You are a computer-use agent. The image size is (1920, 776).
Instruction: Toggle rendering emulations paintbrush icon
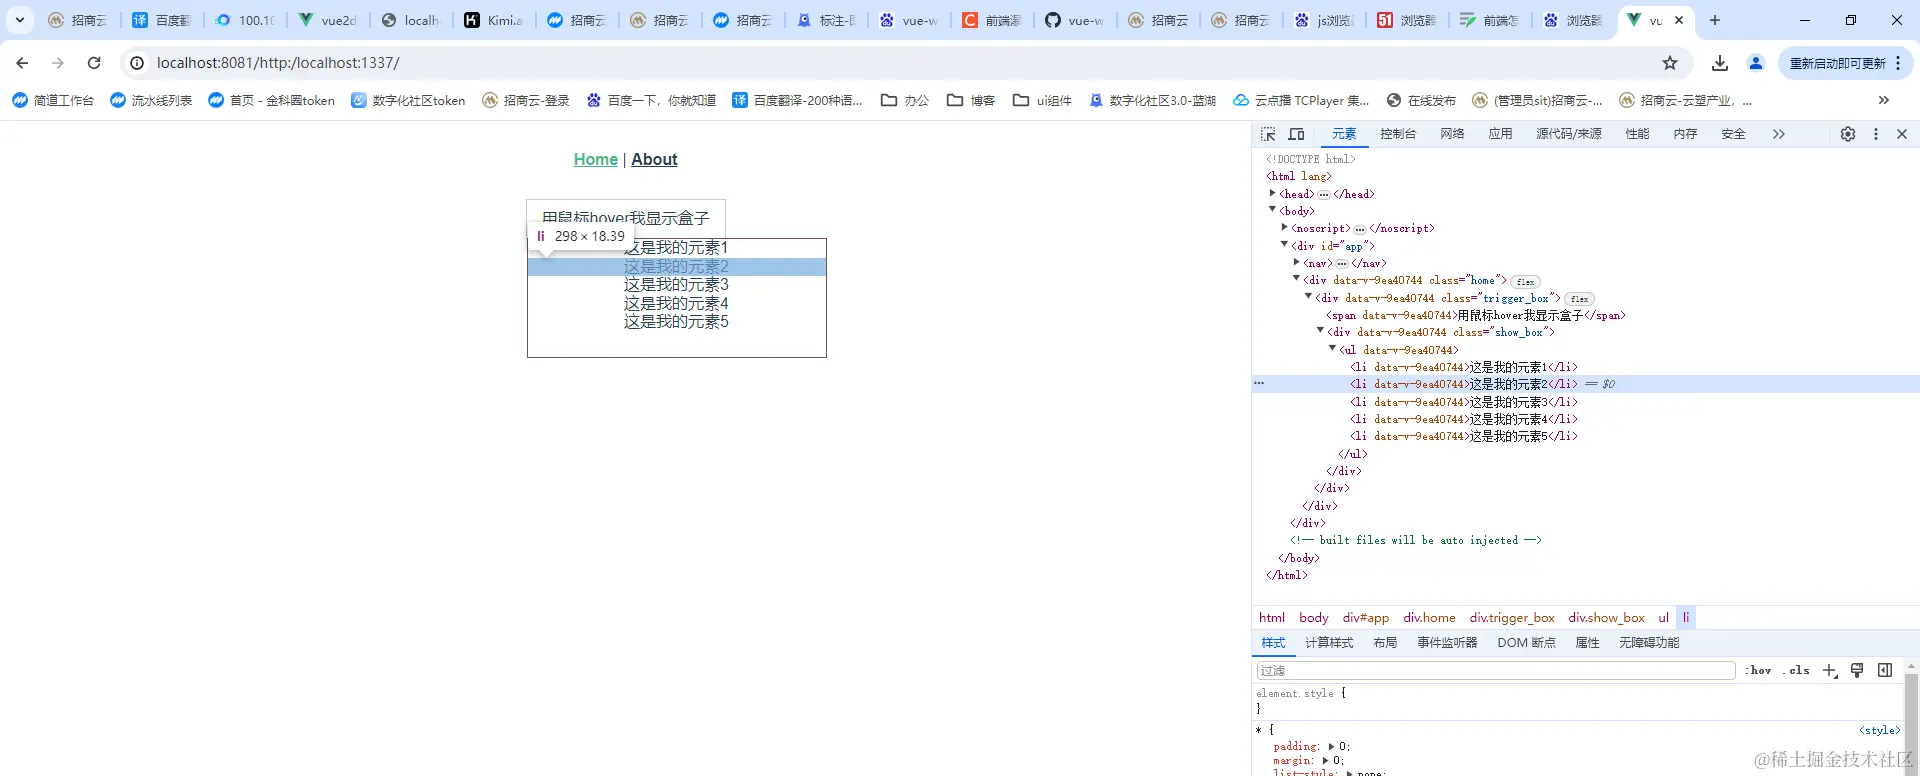1857,670
